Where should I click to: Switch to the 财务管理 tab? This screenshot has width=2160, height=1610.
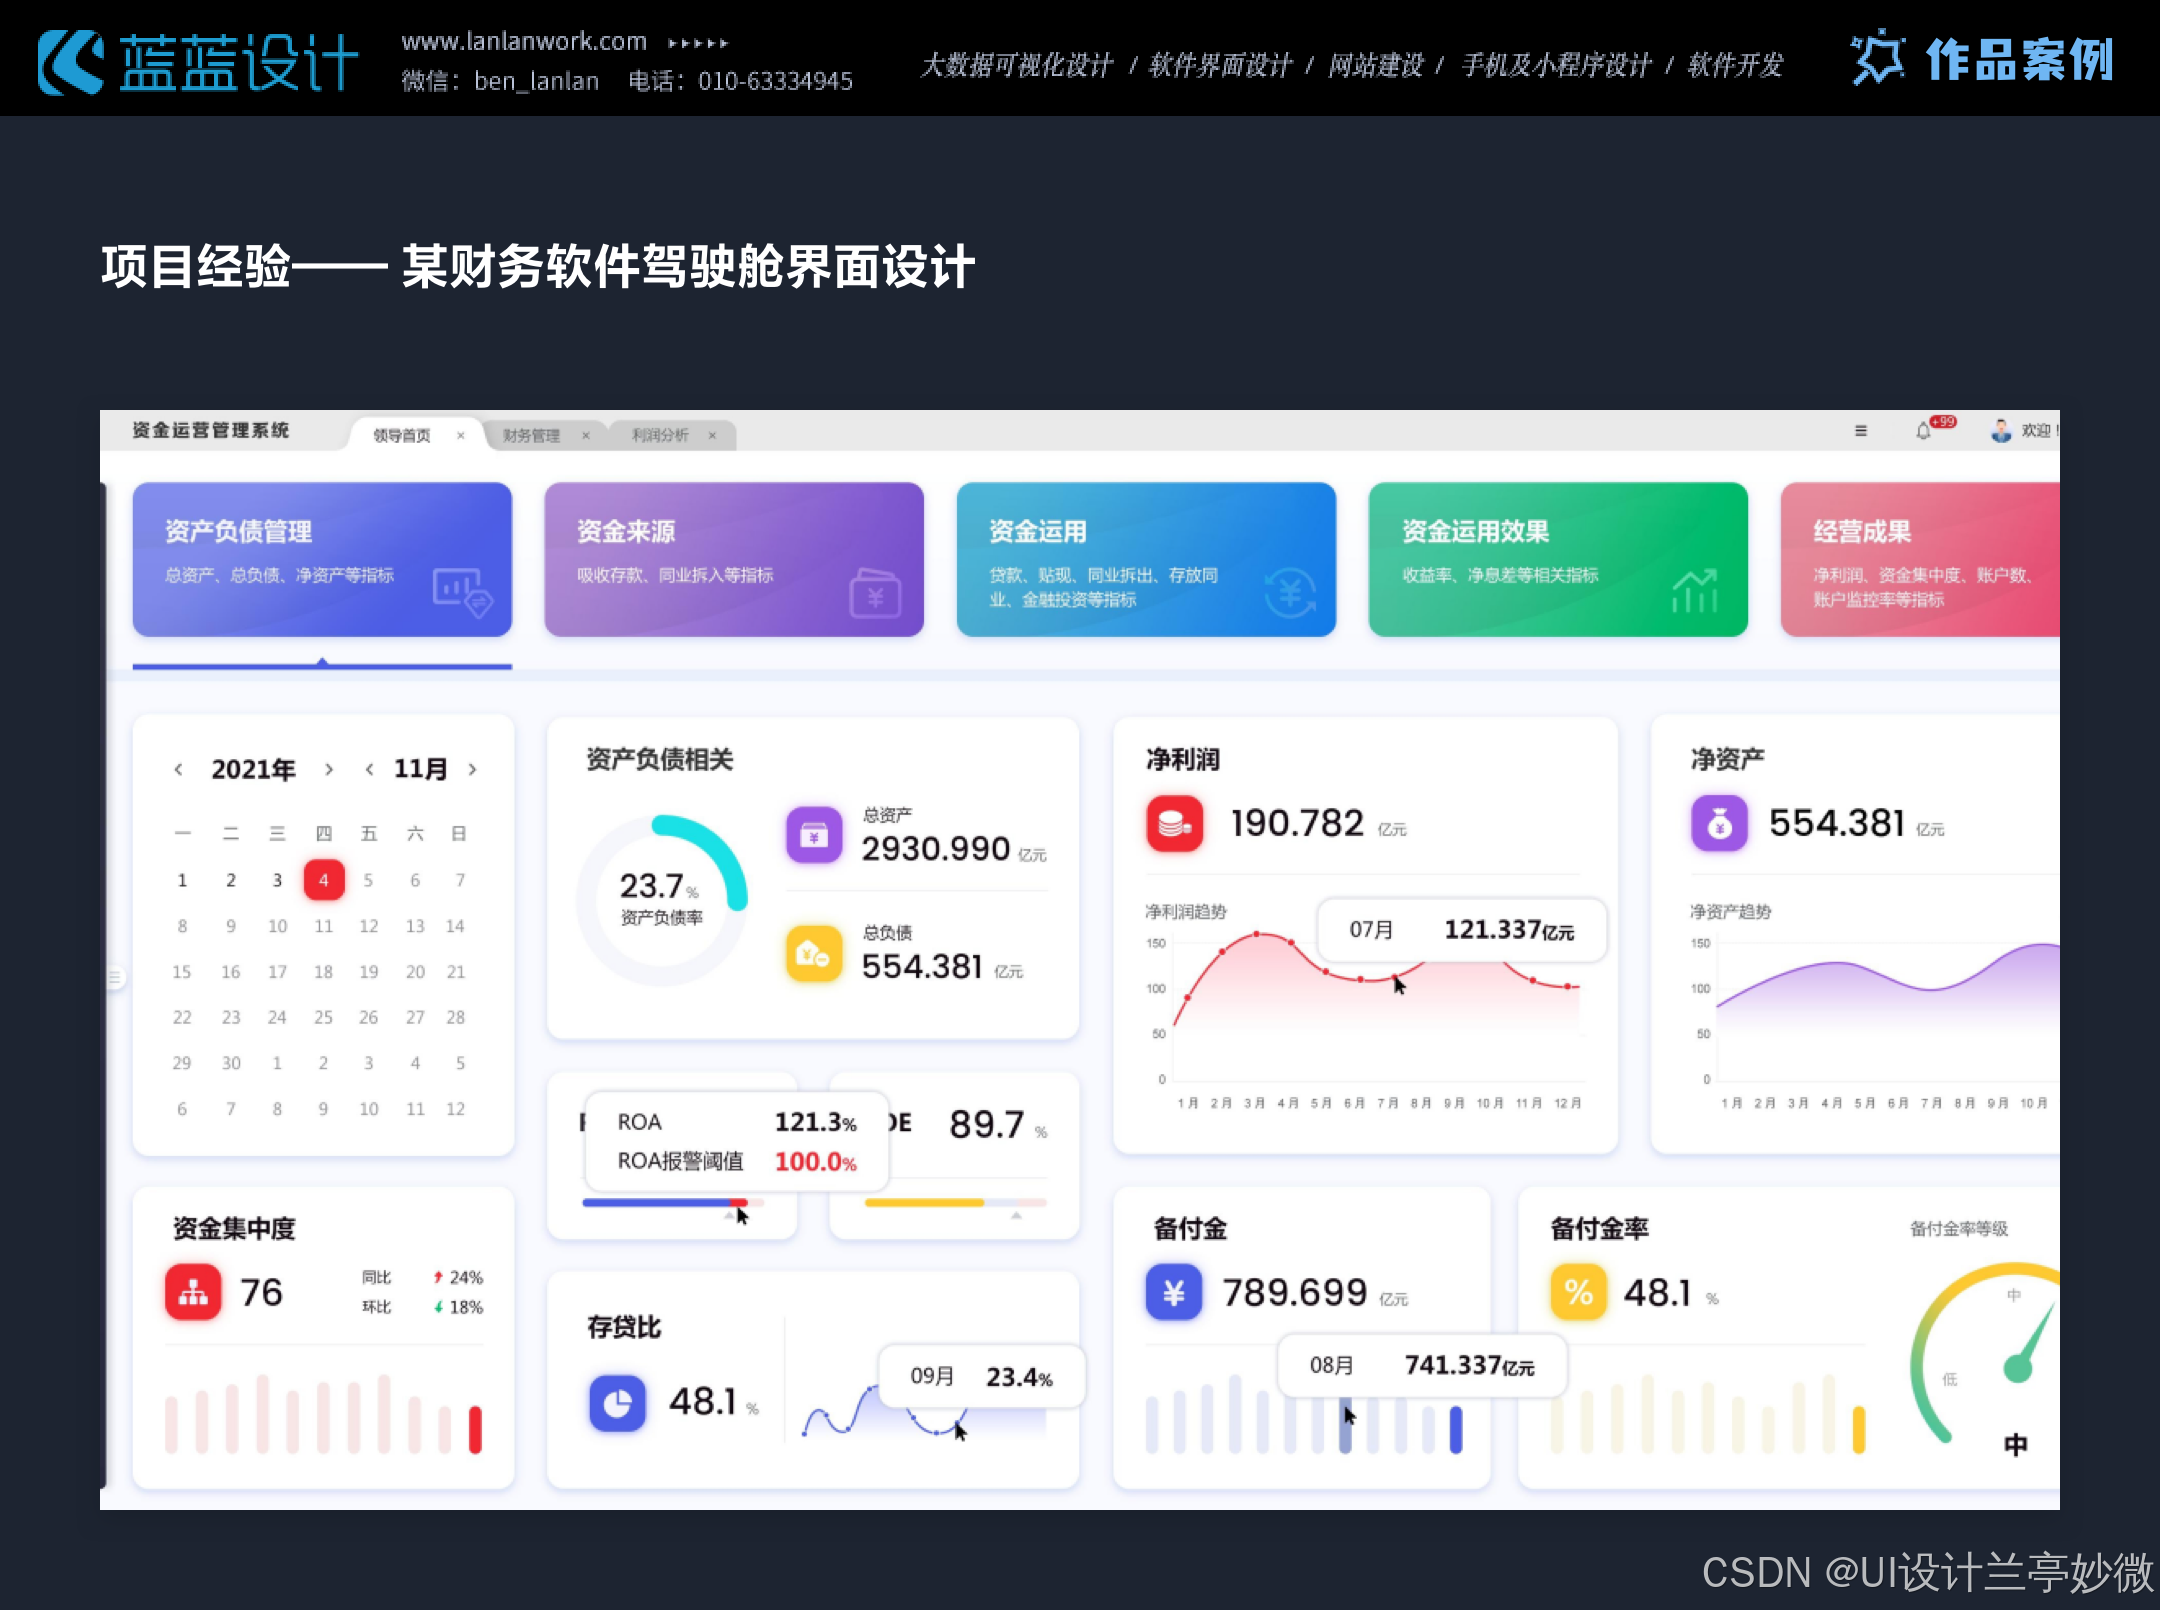pos(531,435)
